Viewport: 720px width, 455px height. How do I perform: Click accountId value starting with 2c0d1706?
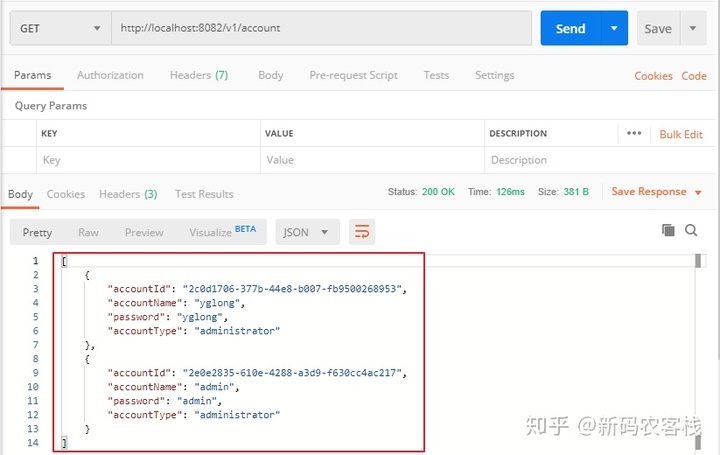pyautogui.click(x=292, y=289)
